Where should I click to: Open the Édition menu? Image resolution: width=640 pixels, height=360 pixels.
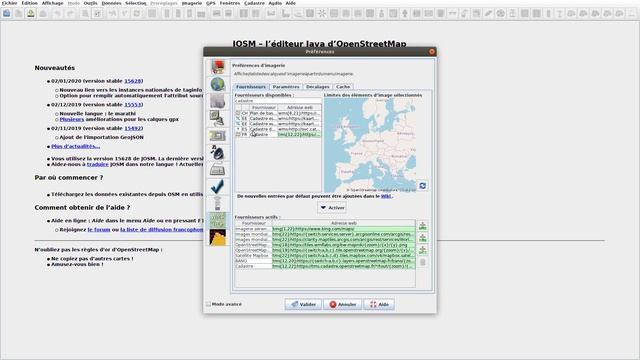[x=29, y=3]
